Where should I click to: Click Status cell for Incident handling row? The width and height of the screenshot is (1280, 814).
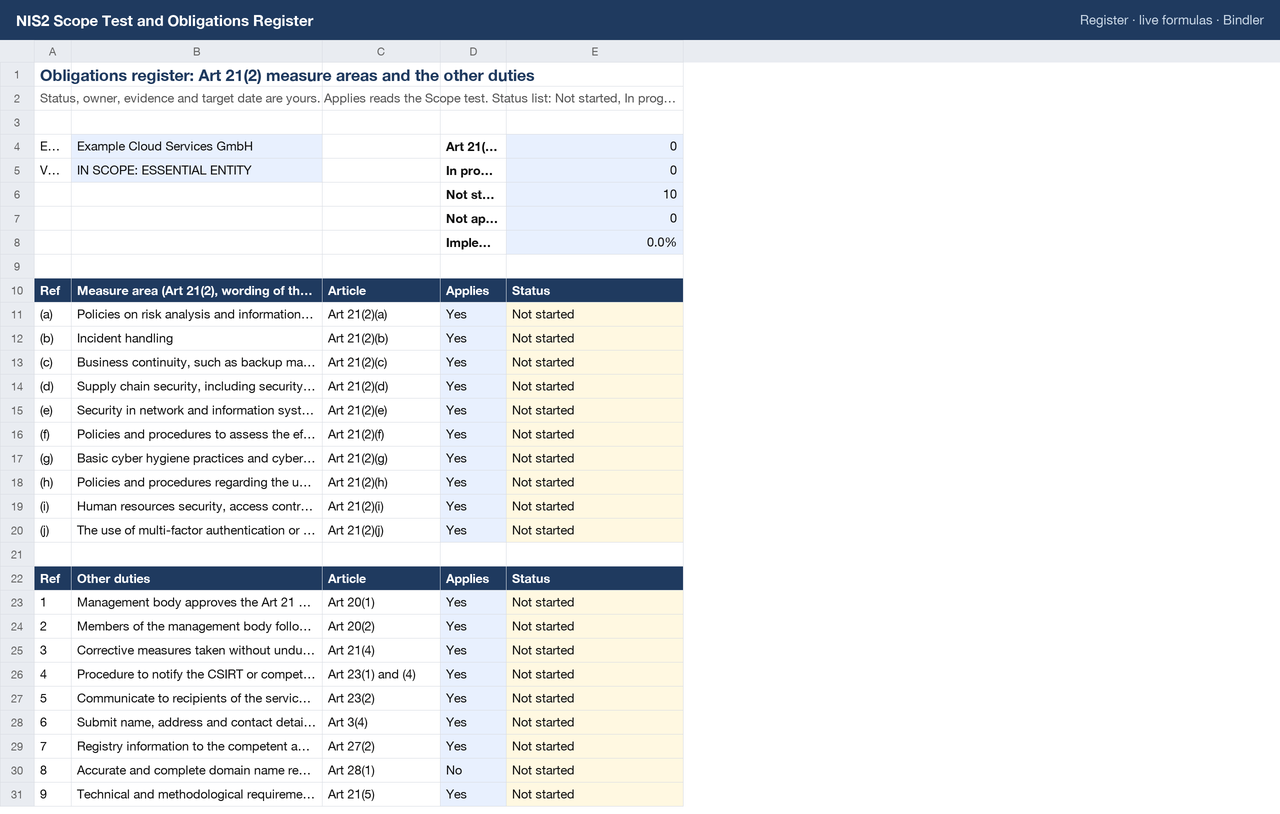point(595,339)
